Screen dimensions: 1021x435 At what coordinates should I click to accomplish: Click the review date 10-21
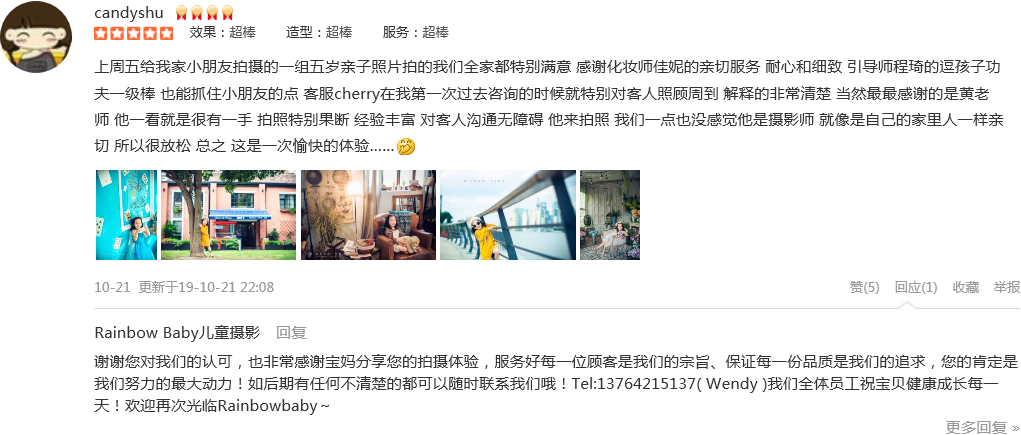click(112, 287)
